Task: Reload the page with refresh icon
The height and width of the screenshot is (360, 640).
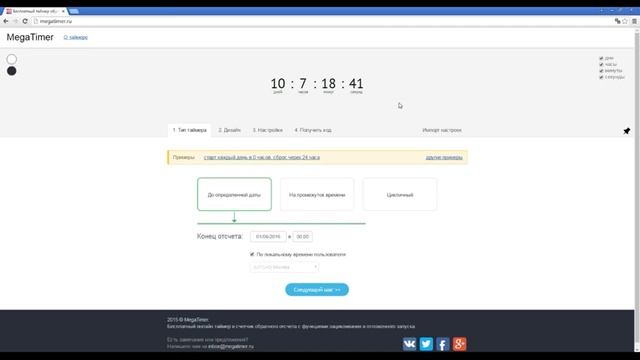Action: pos(25,21)
